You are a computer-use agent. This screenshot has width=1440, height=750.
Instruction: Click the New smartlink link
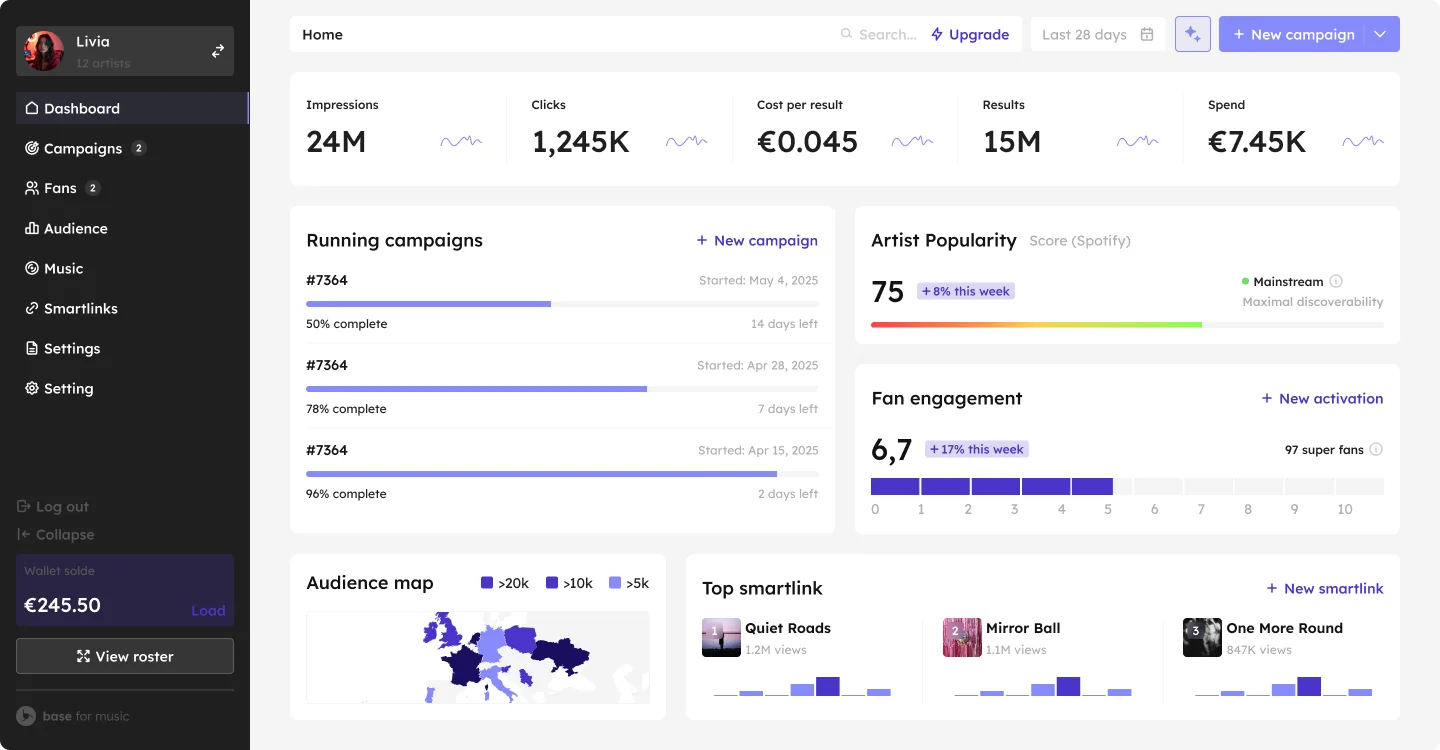click(x=1325, y=588)
